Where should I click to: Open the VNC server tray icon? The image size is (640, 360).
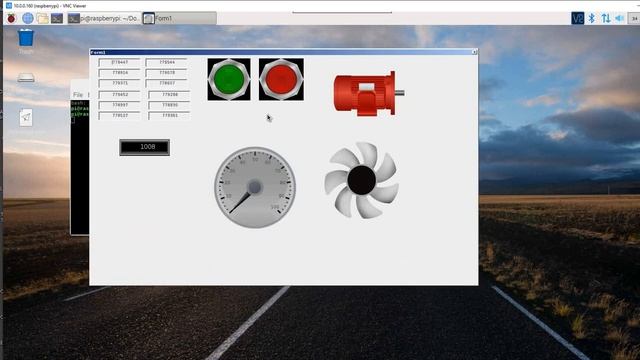pyautogui.click(x=577, y=18)
